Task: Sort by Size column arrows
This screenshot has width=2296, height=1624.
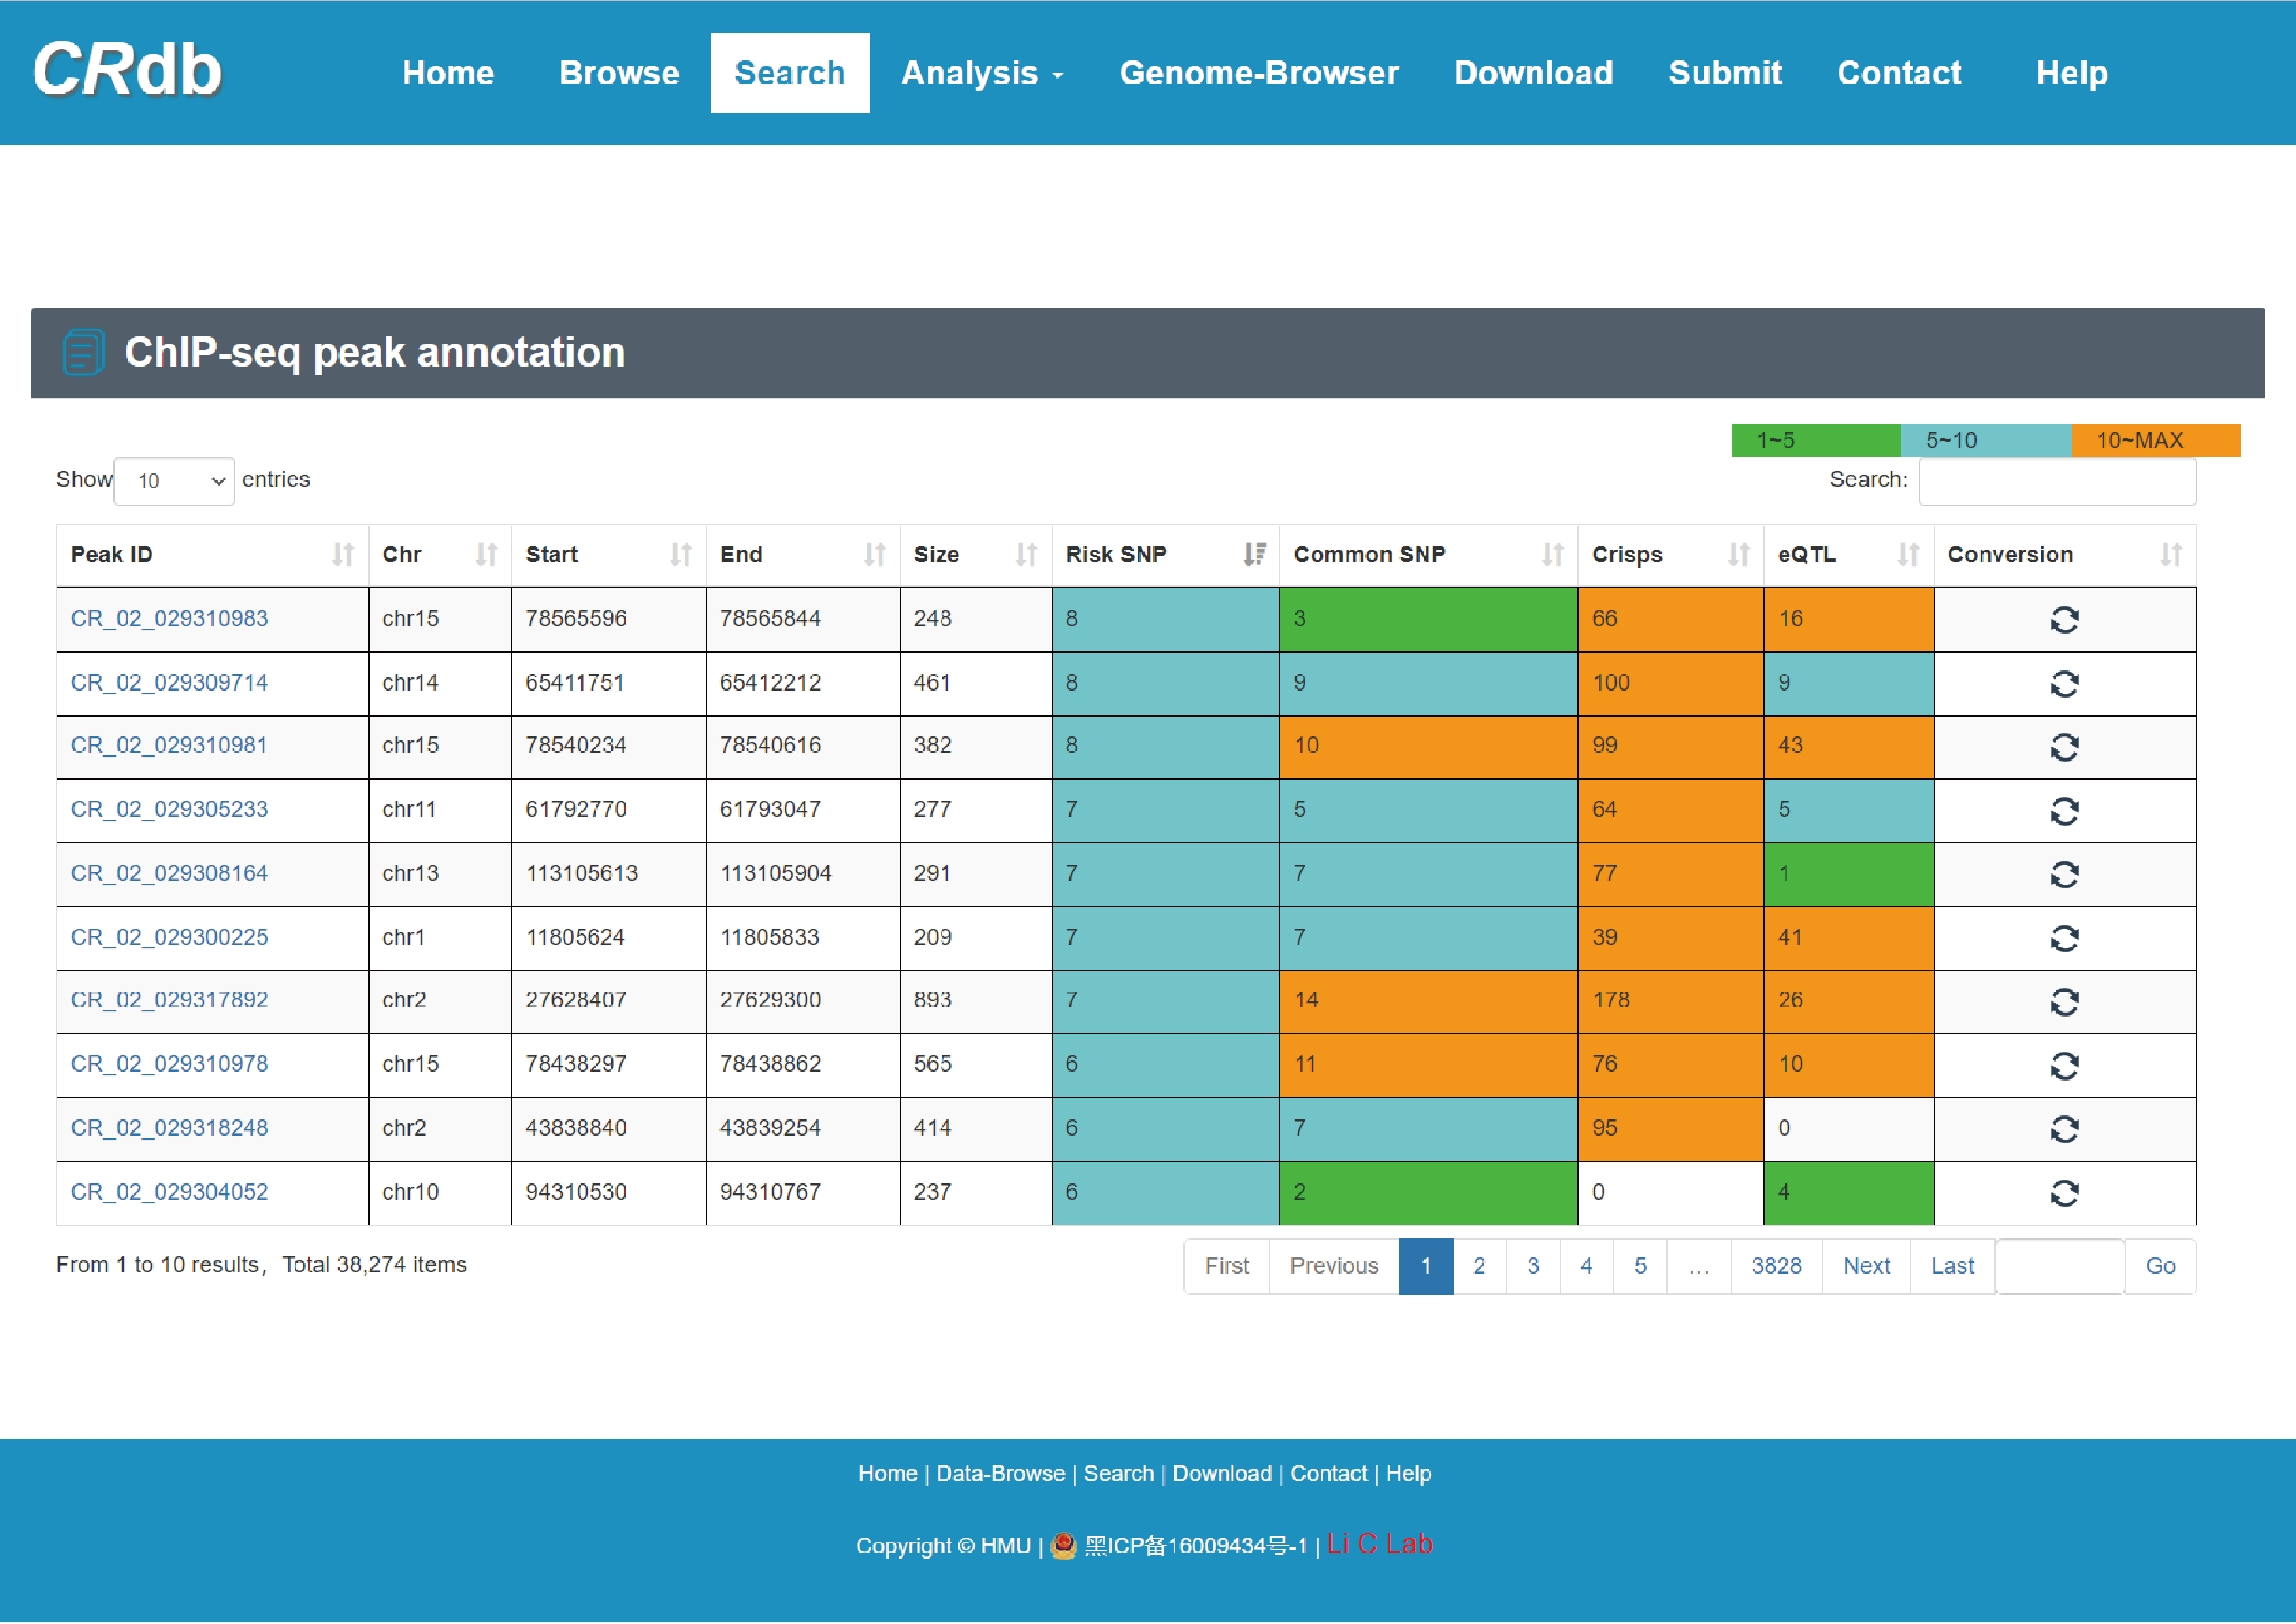Action: 1026,555
